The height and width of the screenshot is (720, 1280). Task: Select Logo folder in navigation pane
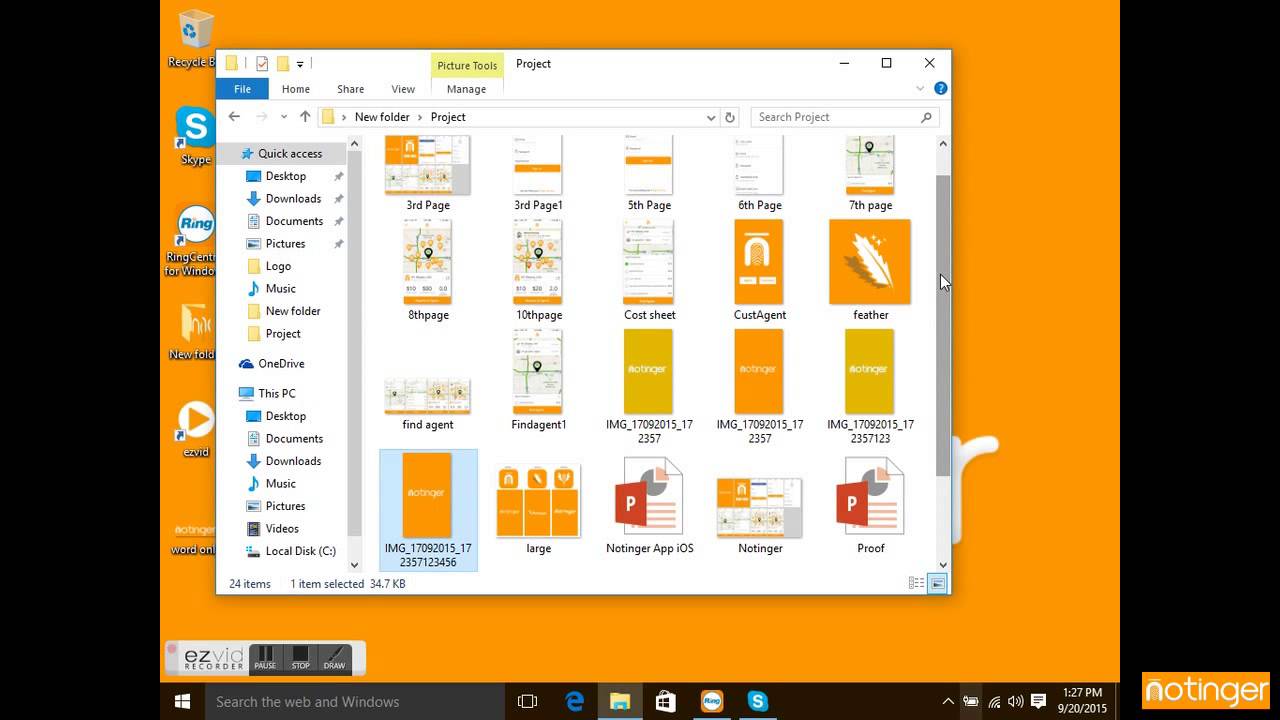point(278,266)
